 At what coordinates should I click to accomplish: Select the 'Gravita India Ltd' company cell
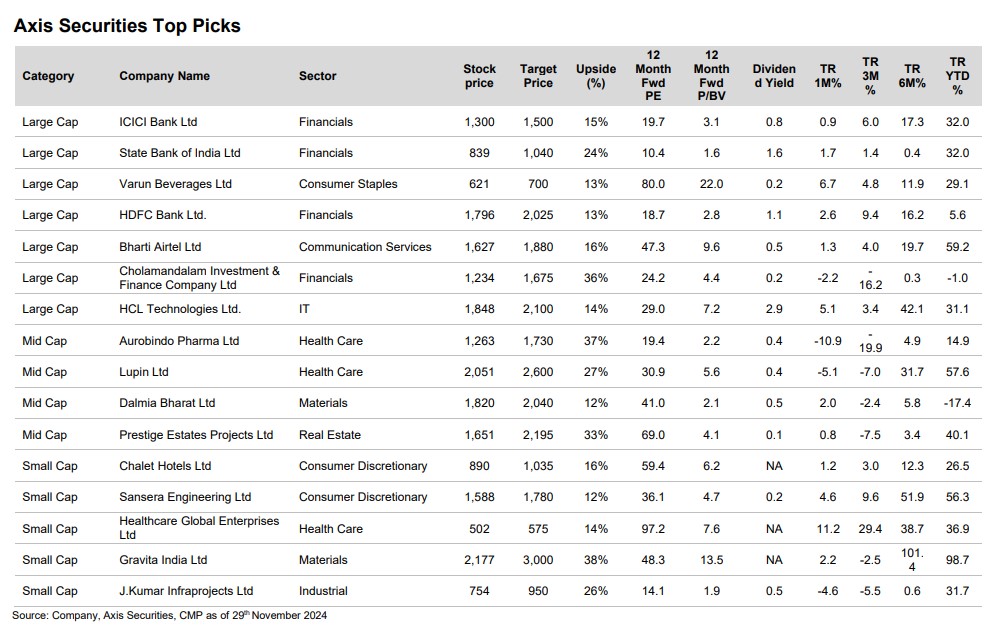pyautogui.click(x=163, y=560)
